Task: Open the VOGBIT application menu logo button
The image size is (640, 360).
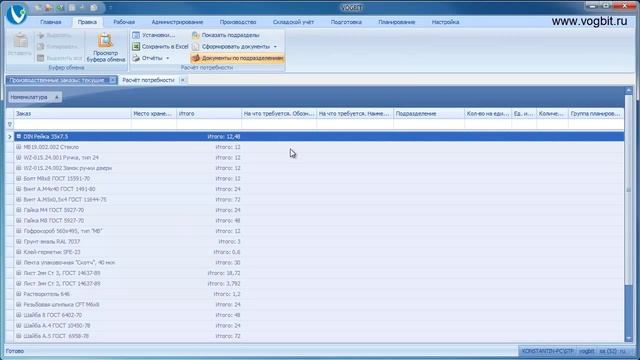Action: [16, 14]
